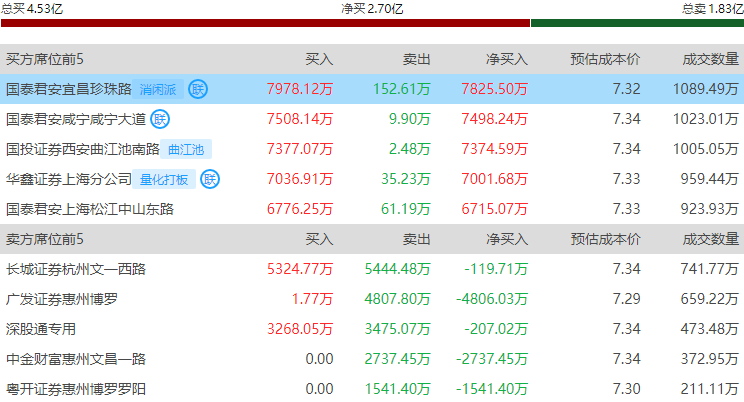Viewport: 744px width, 402px height.
Task: Open the 消闲派 tag
Action: coord(158,89)
